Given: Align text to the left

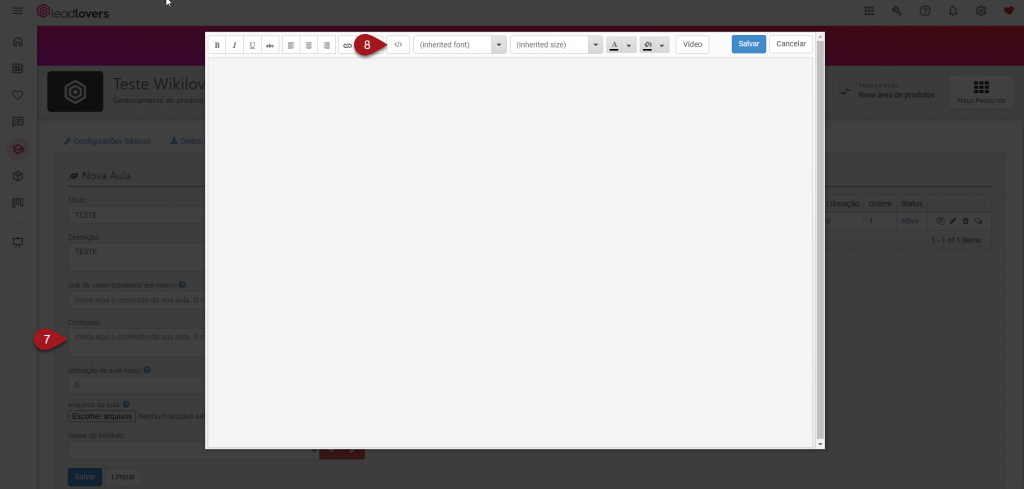Looking at the screenshot, I should (x=291, y=45).
